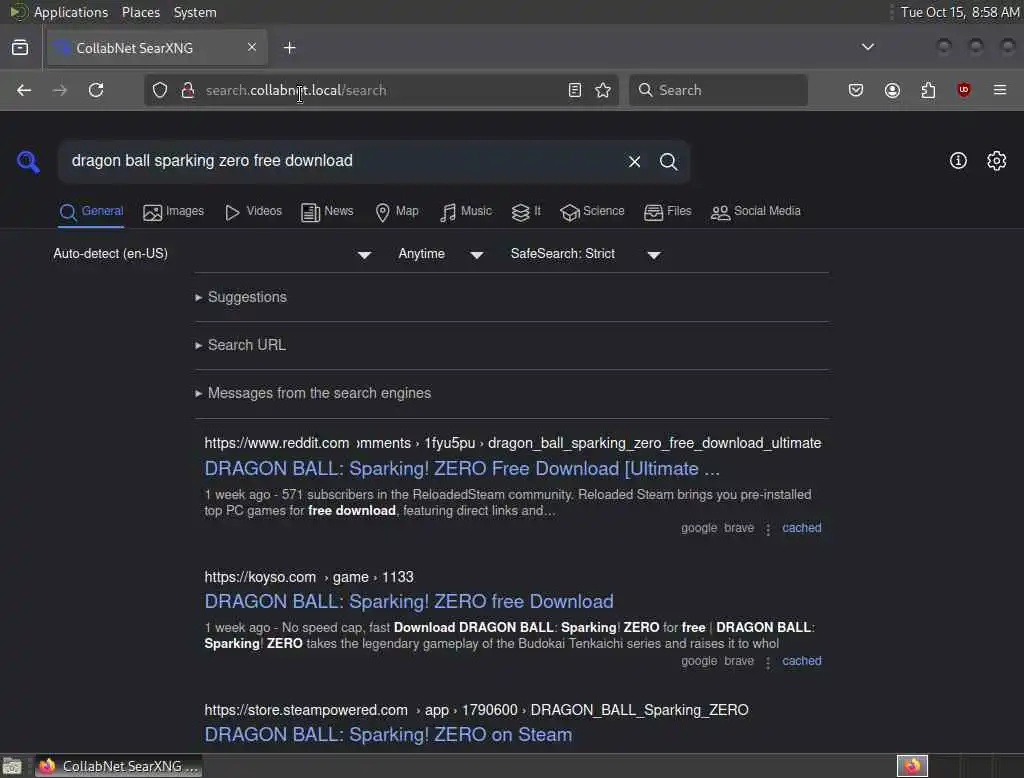Viewport: 1024px width, 778px height.
Task: Open a new tab with plus button
Action: coord(290,48)
